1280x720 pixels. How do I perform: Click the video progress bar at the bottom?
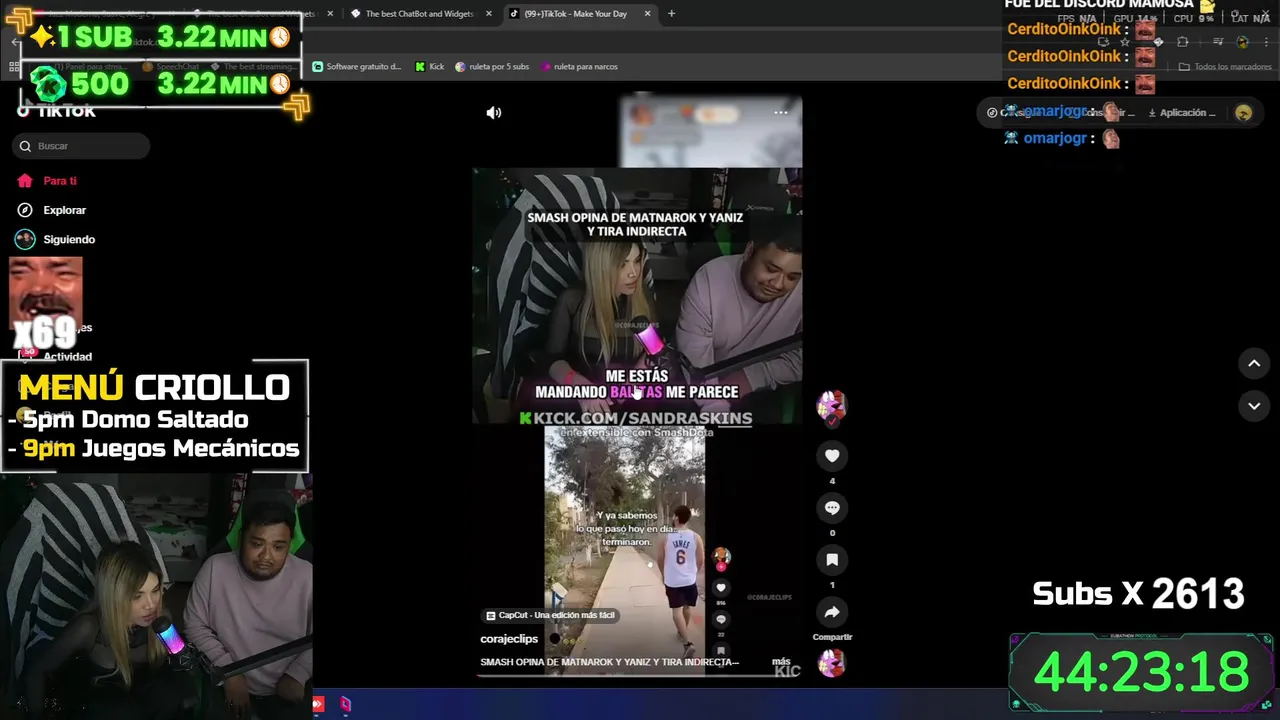637,675
